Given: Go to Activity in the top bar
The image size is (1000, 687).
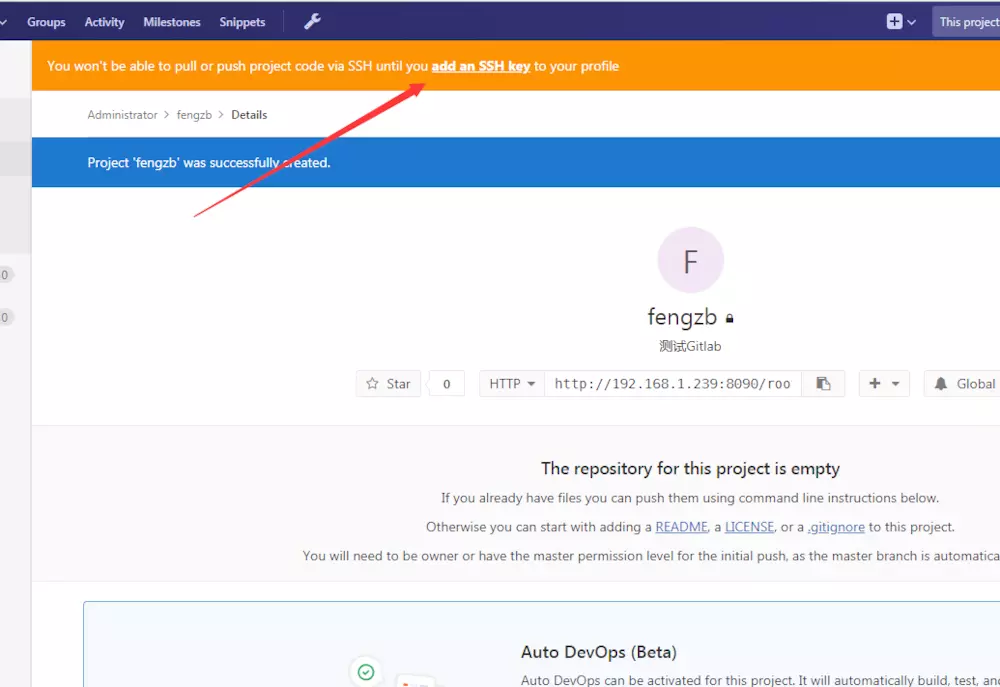Looking at the screenshot, I should (104, 22).
